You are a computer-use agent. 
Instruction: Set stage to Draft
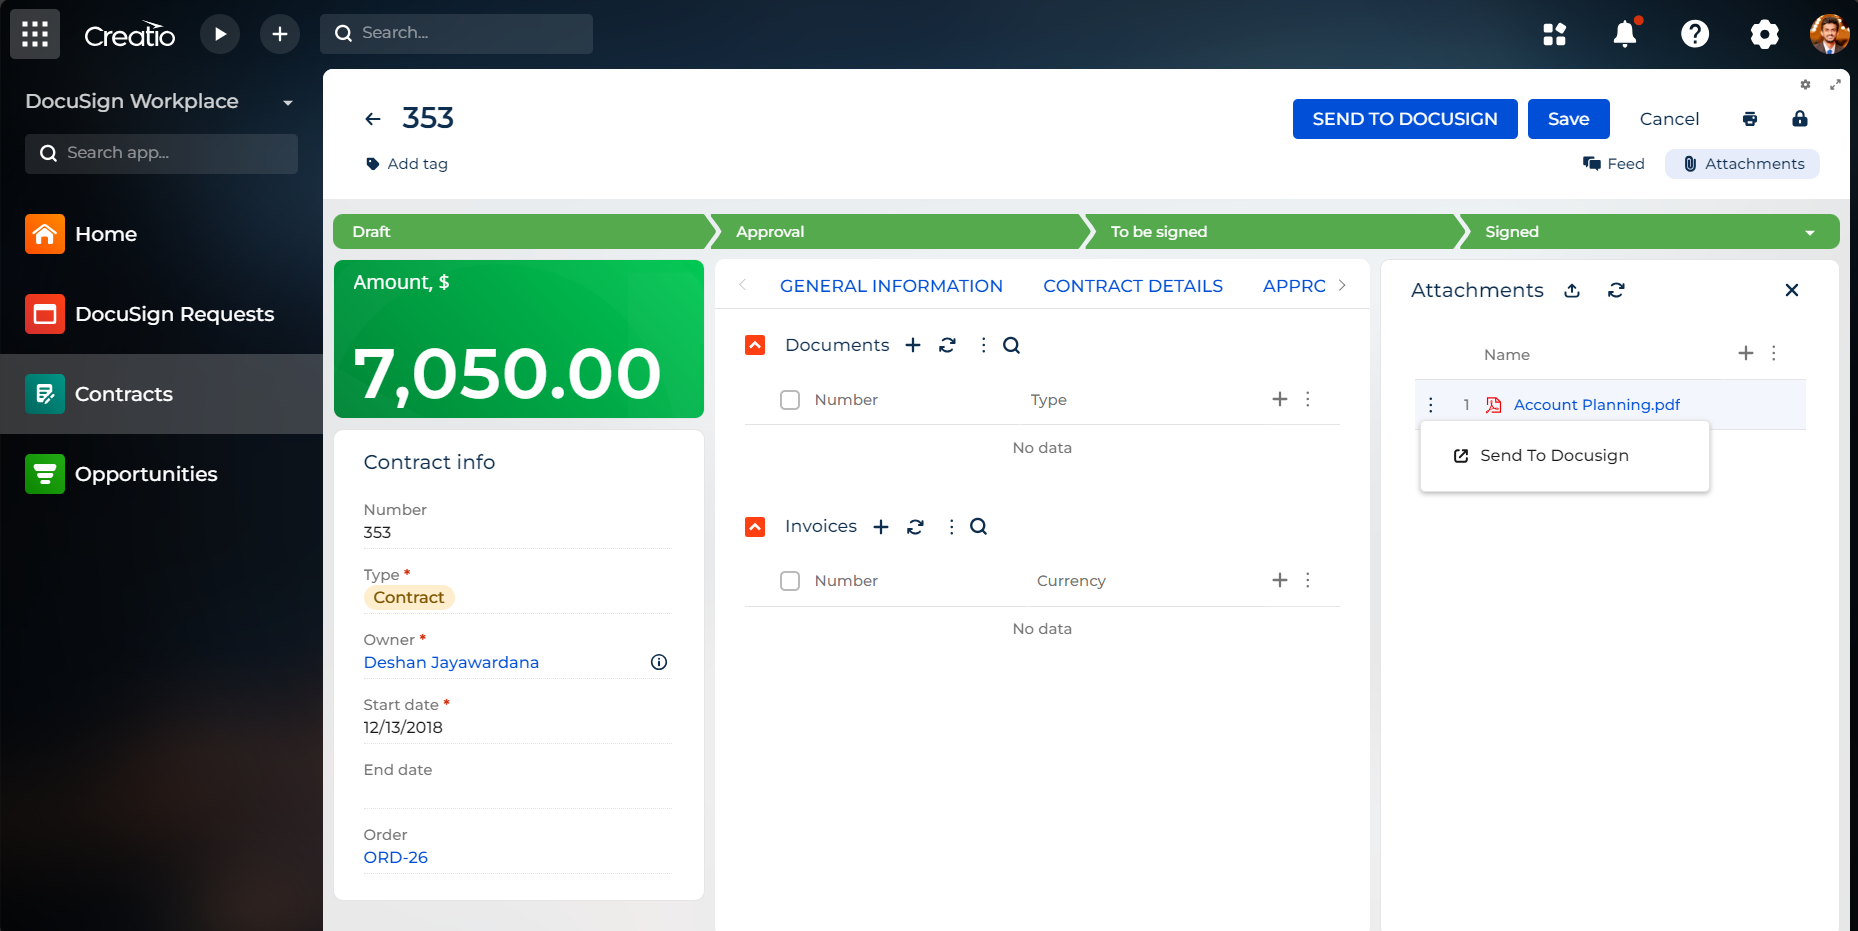[x=521, y=232]
